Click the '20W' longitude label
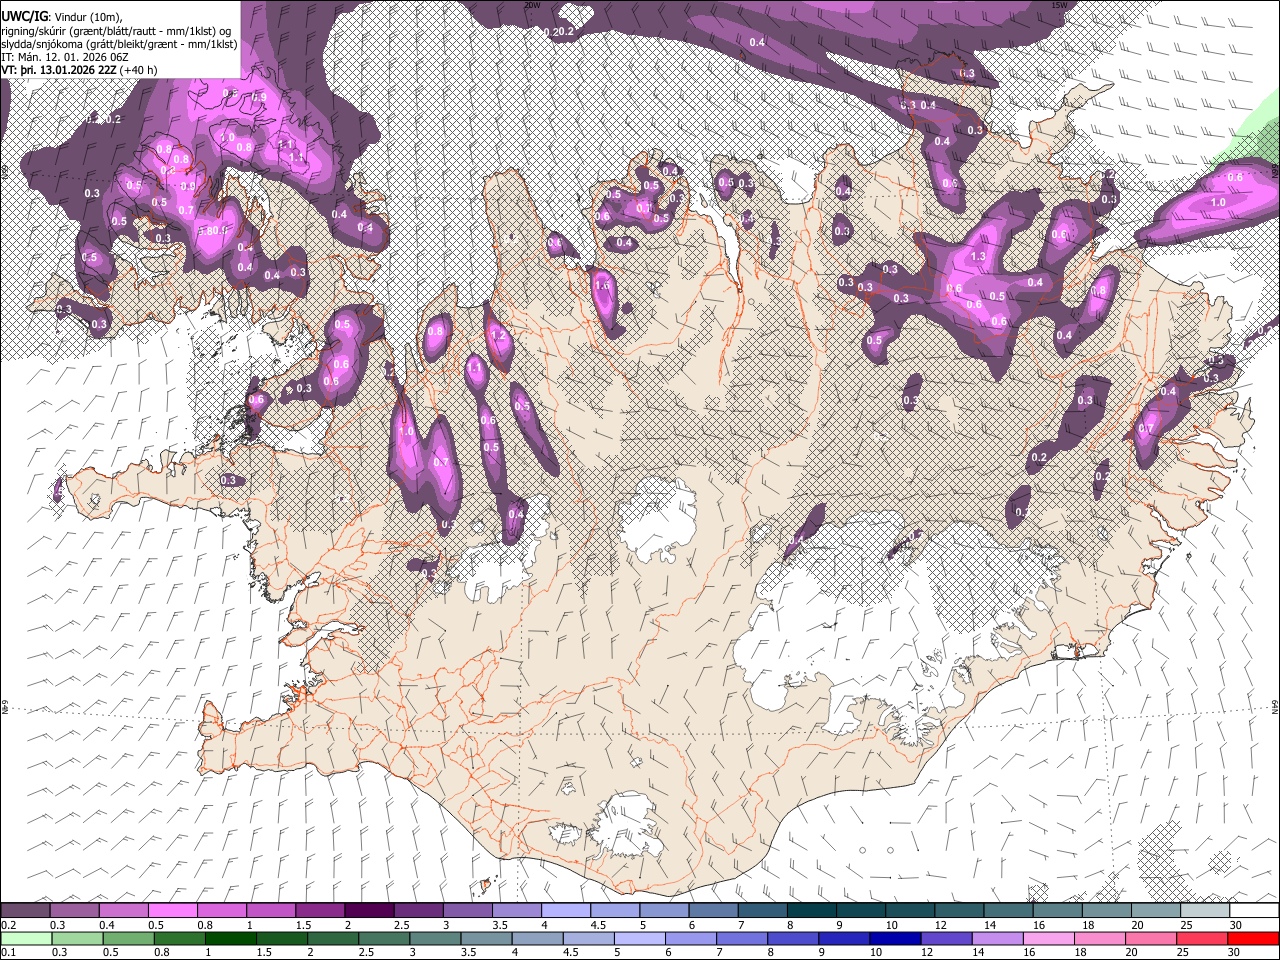1280x960 pixels. [x=532, y=5]
